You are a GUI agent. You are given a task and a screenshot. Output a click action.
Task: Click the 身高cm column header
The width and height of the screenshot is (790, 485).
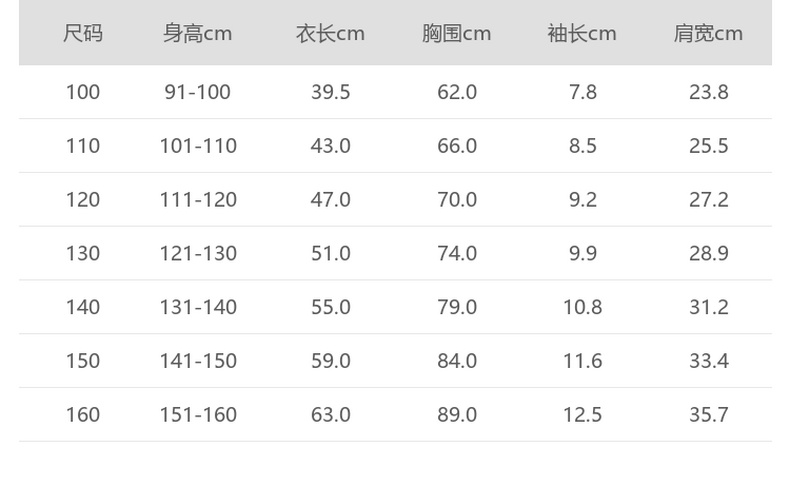197,33
